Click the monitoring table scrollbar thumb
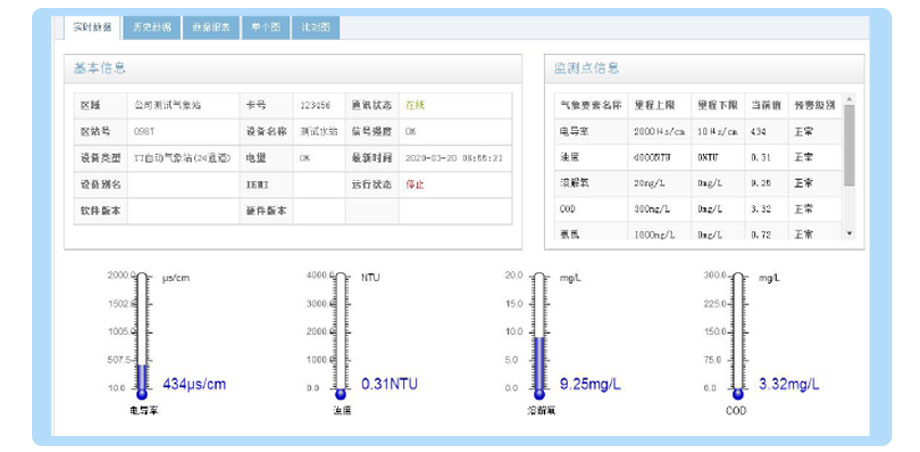 click(850, 145)
